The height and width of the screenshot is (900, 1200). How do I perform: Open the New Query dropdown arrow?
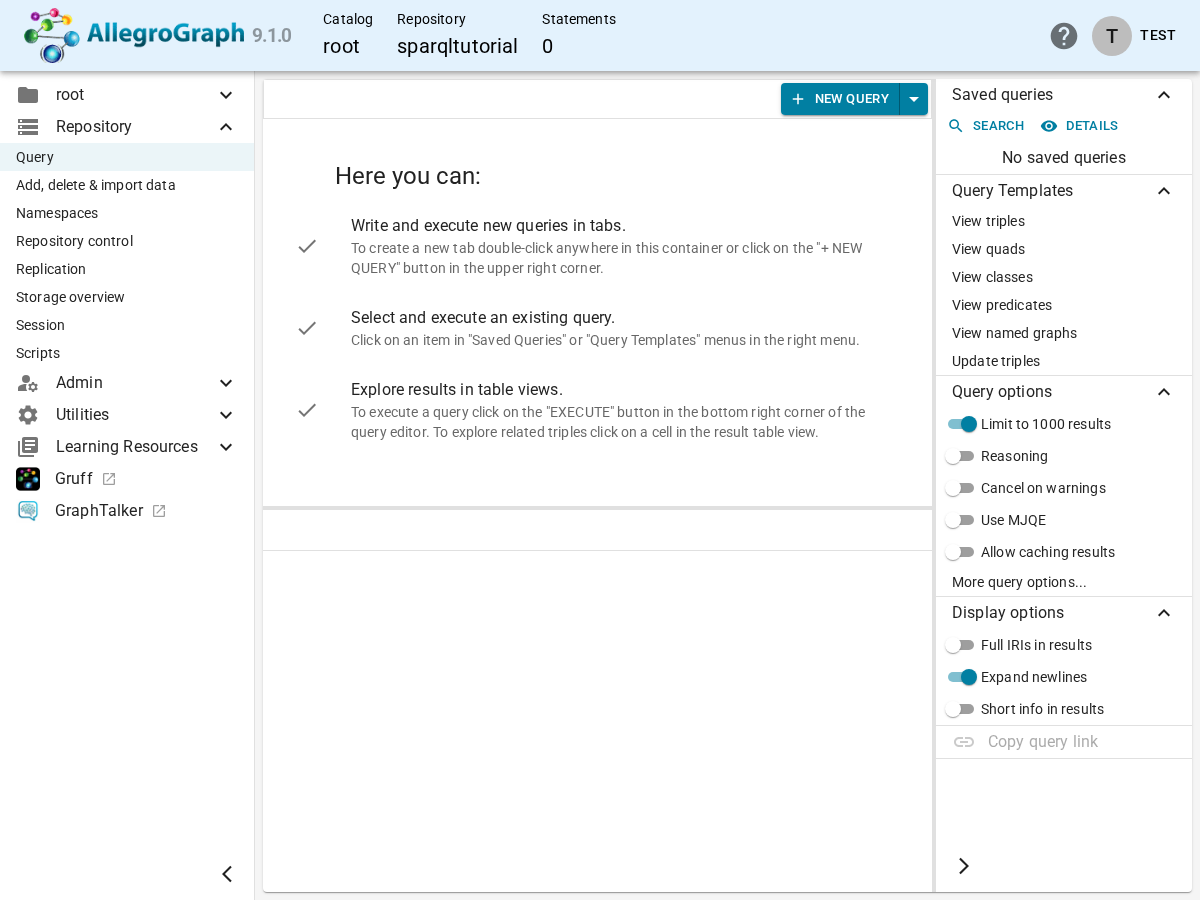[914, 99]
